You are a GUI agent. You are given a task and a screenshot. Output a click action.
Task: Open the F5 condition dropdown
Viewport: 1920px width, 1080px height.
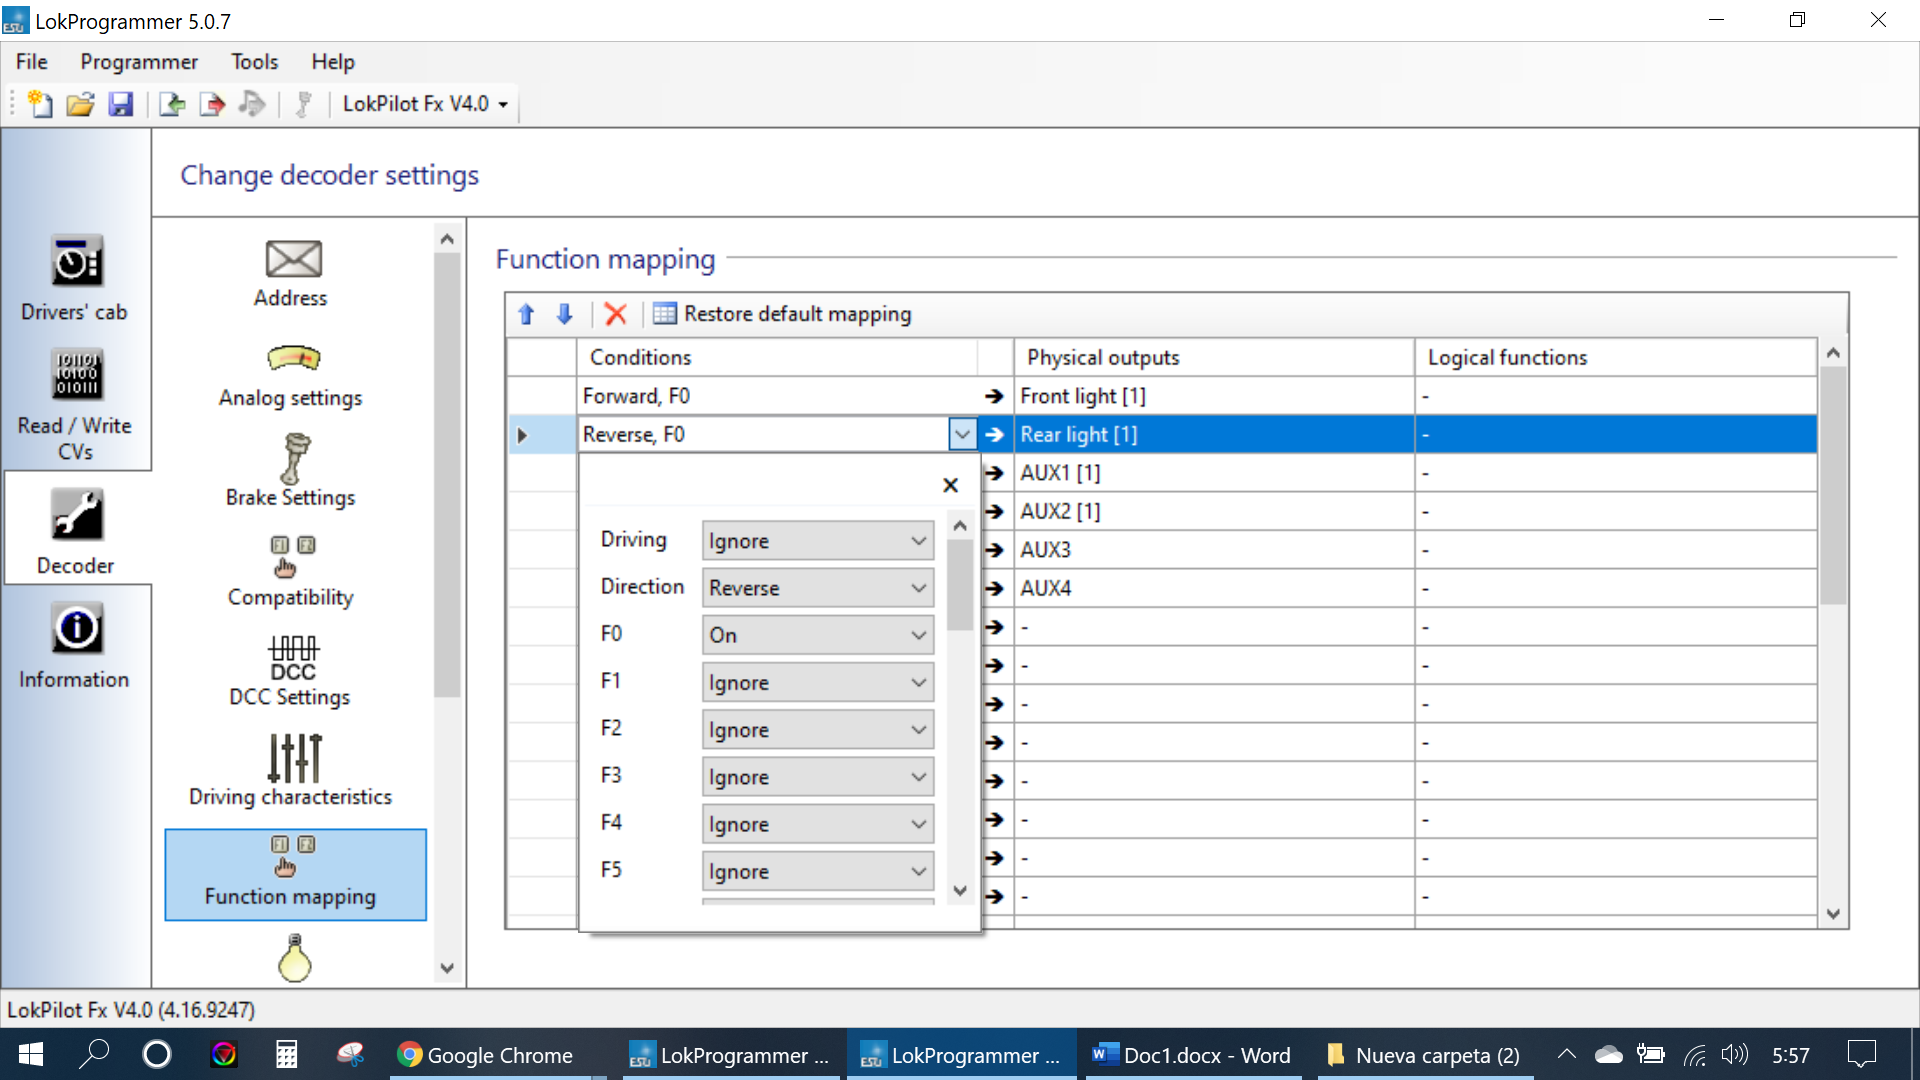(x=818, y=871)
